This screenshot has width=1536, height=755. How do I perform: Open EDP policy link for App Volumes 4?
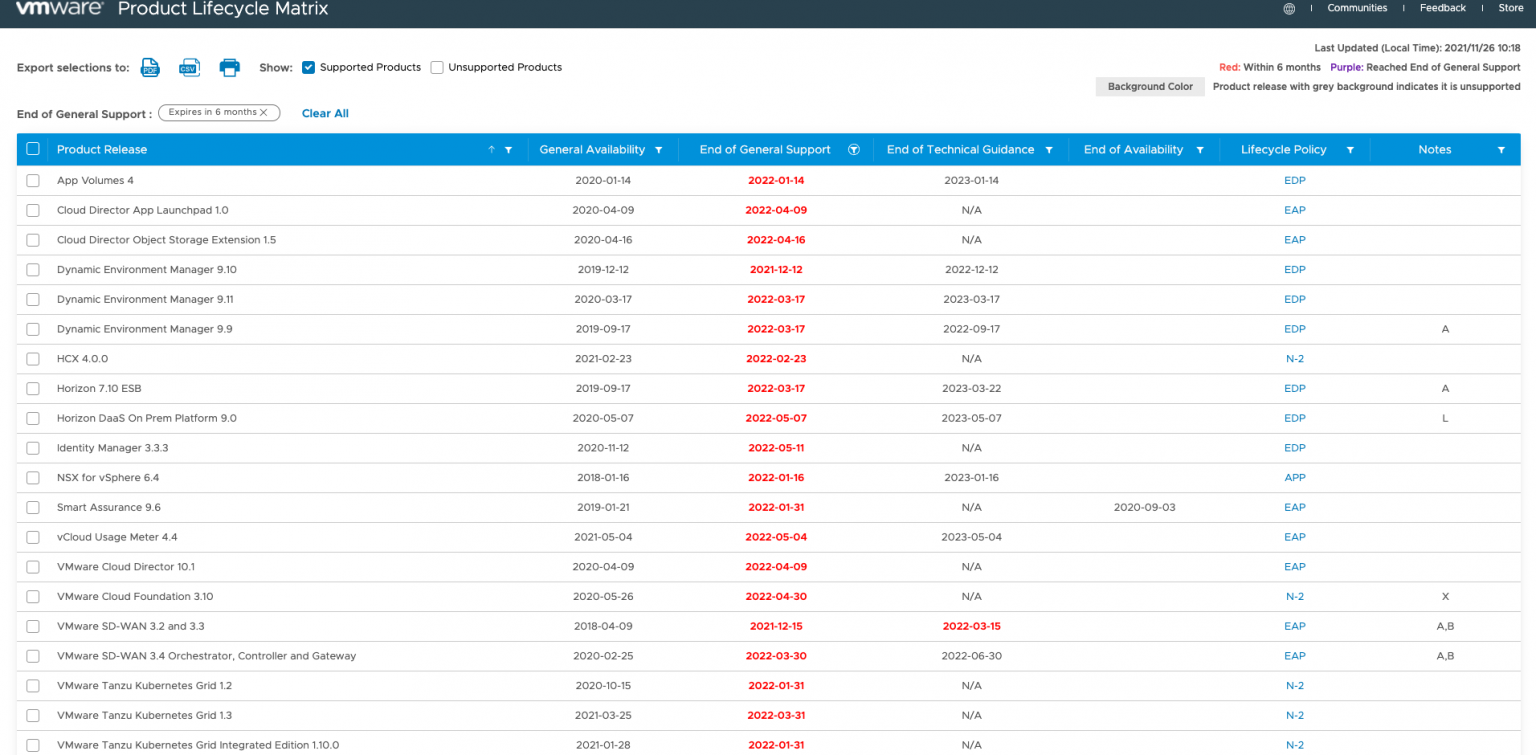[x=1295, y=181]
